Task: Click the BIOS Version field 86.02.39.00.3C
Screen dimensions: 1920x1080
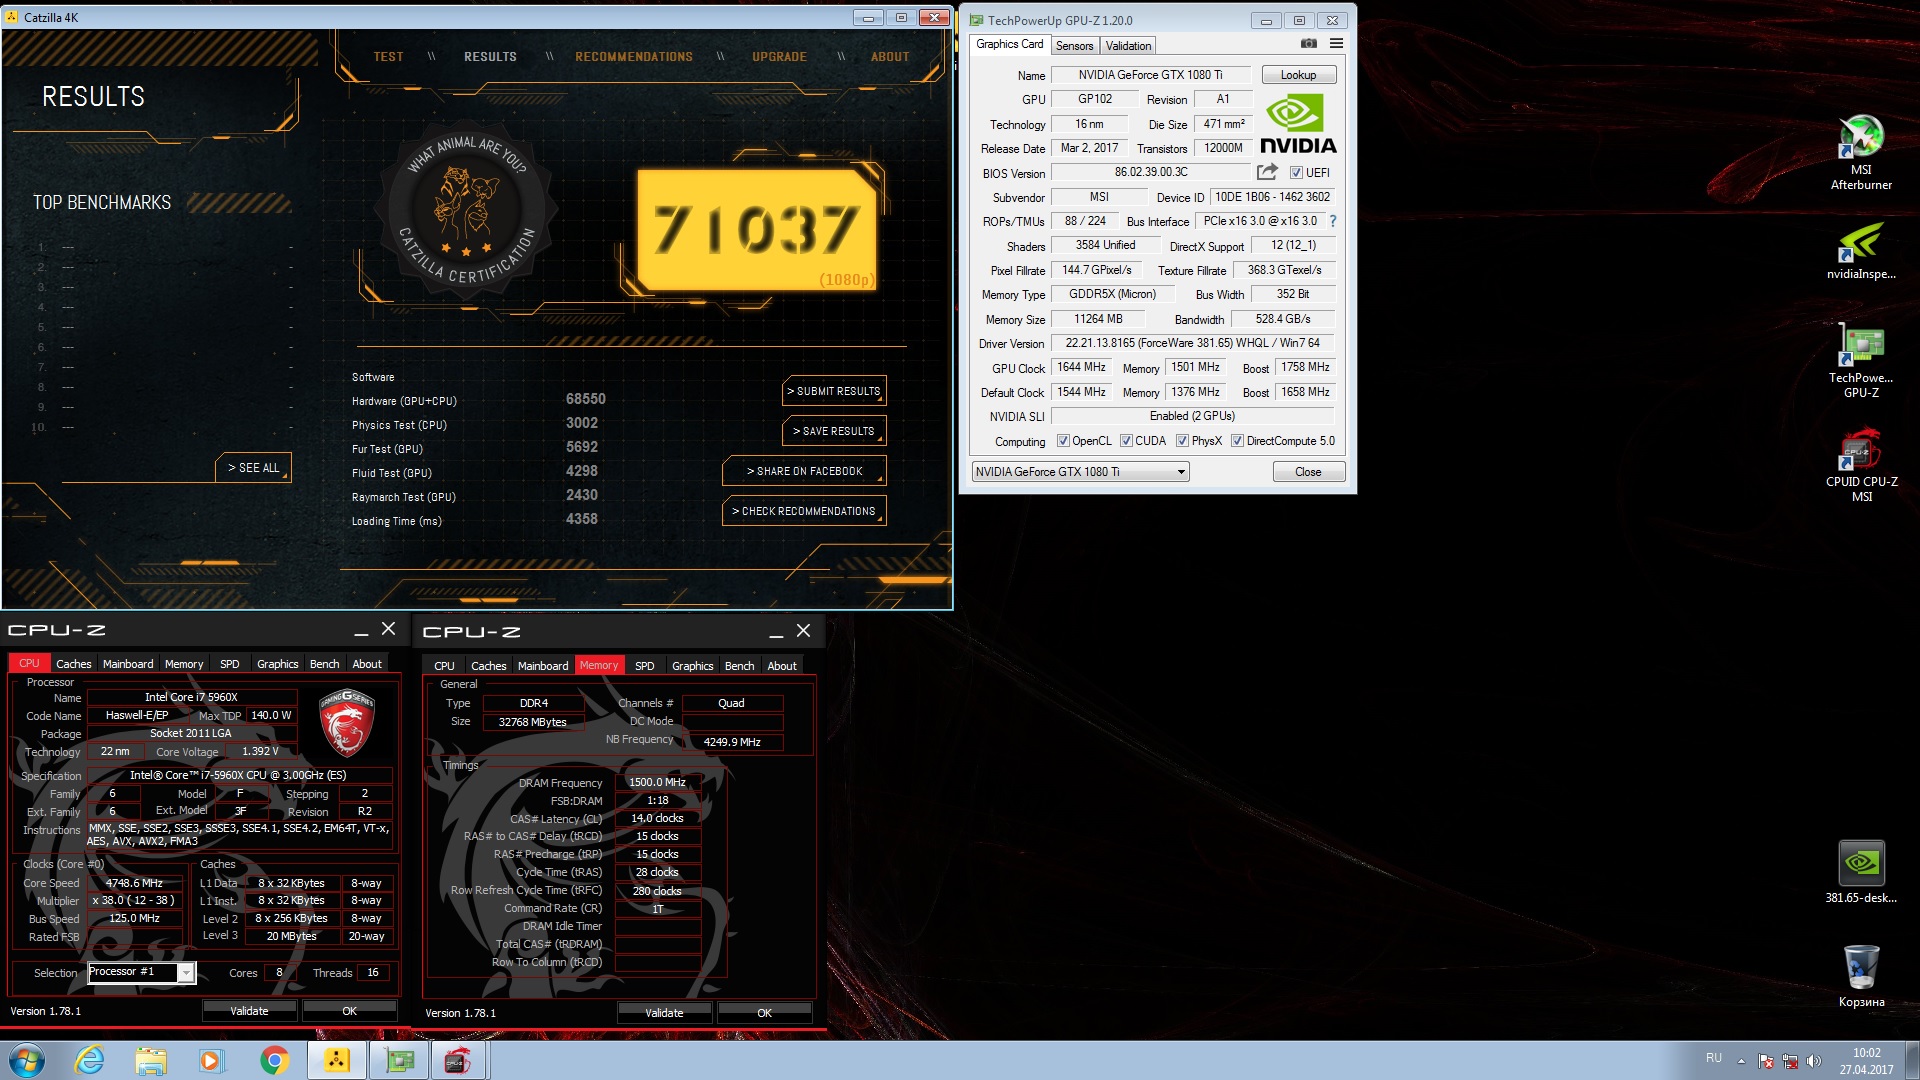Action: click(x=1151, y=172)
